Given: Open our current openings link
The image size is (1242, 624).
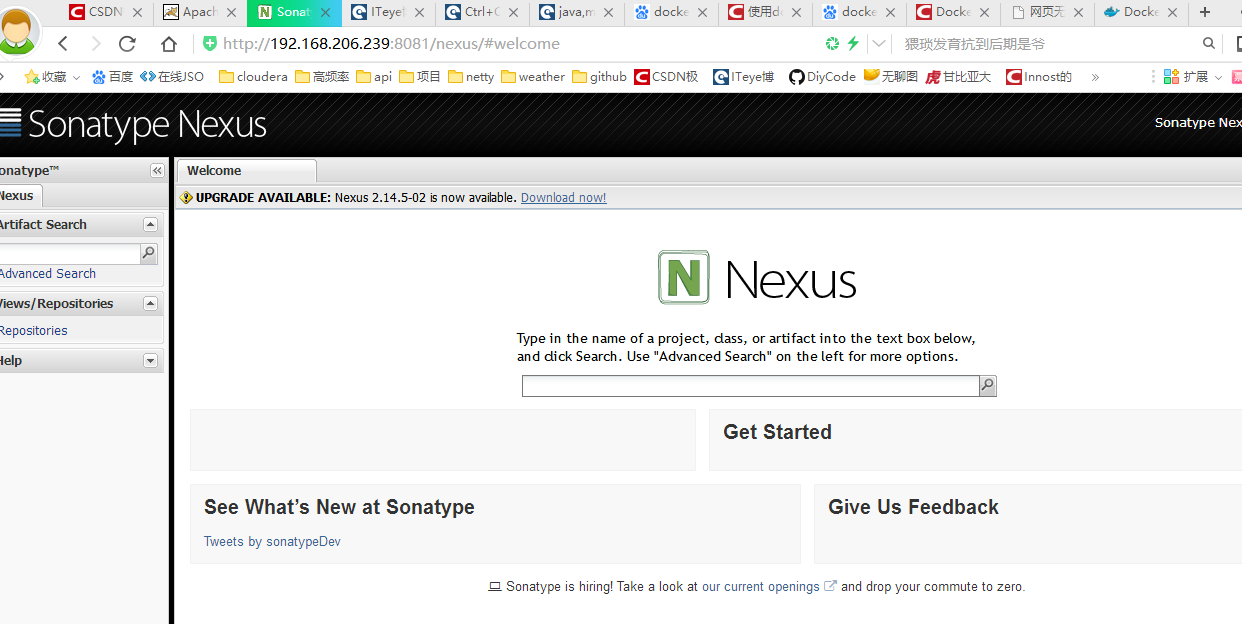Looking at the screenshot, I should [x=760, y=587].
